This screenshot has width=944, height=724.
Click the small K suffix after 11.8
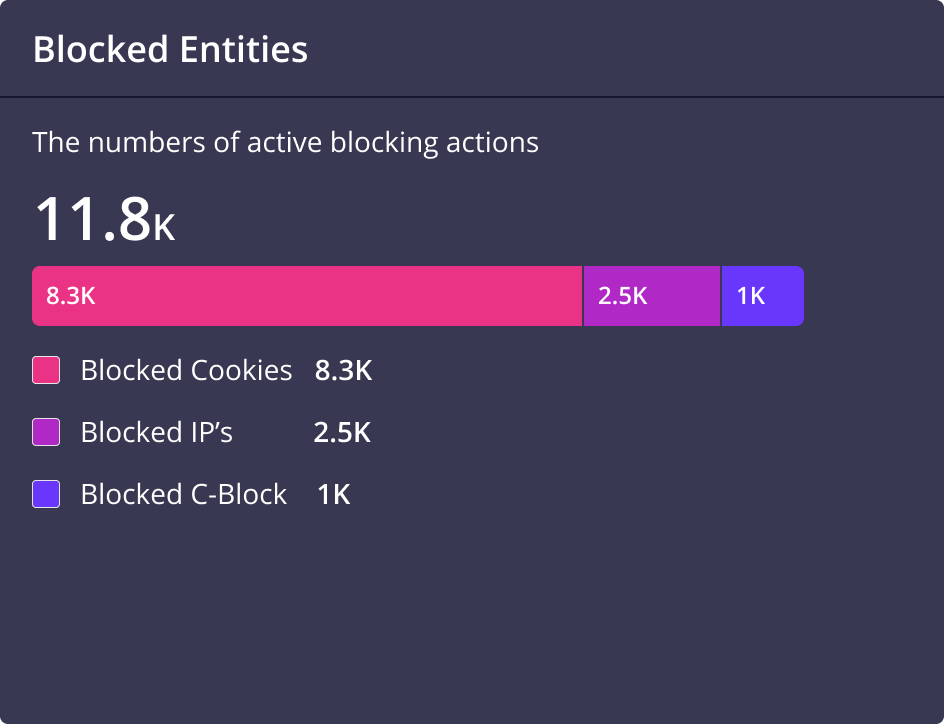coord(164,228)
